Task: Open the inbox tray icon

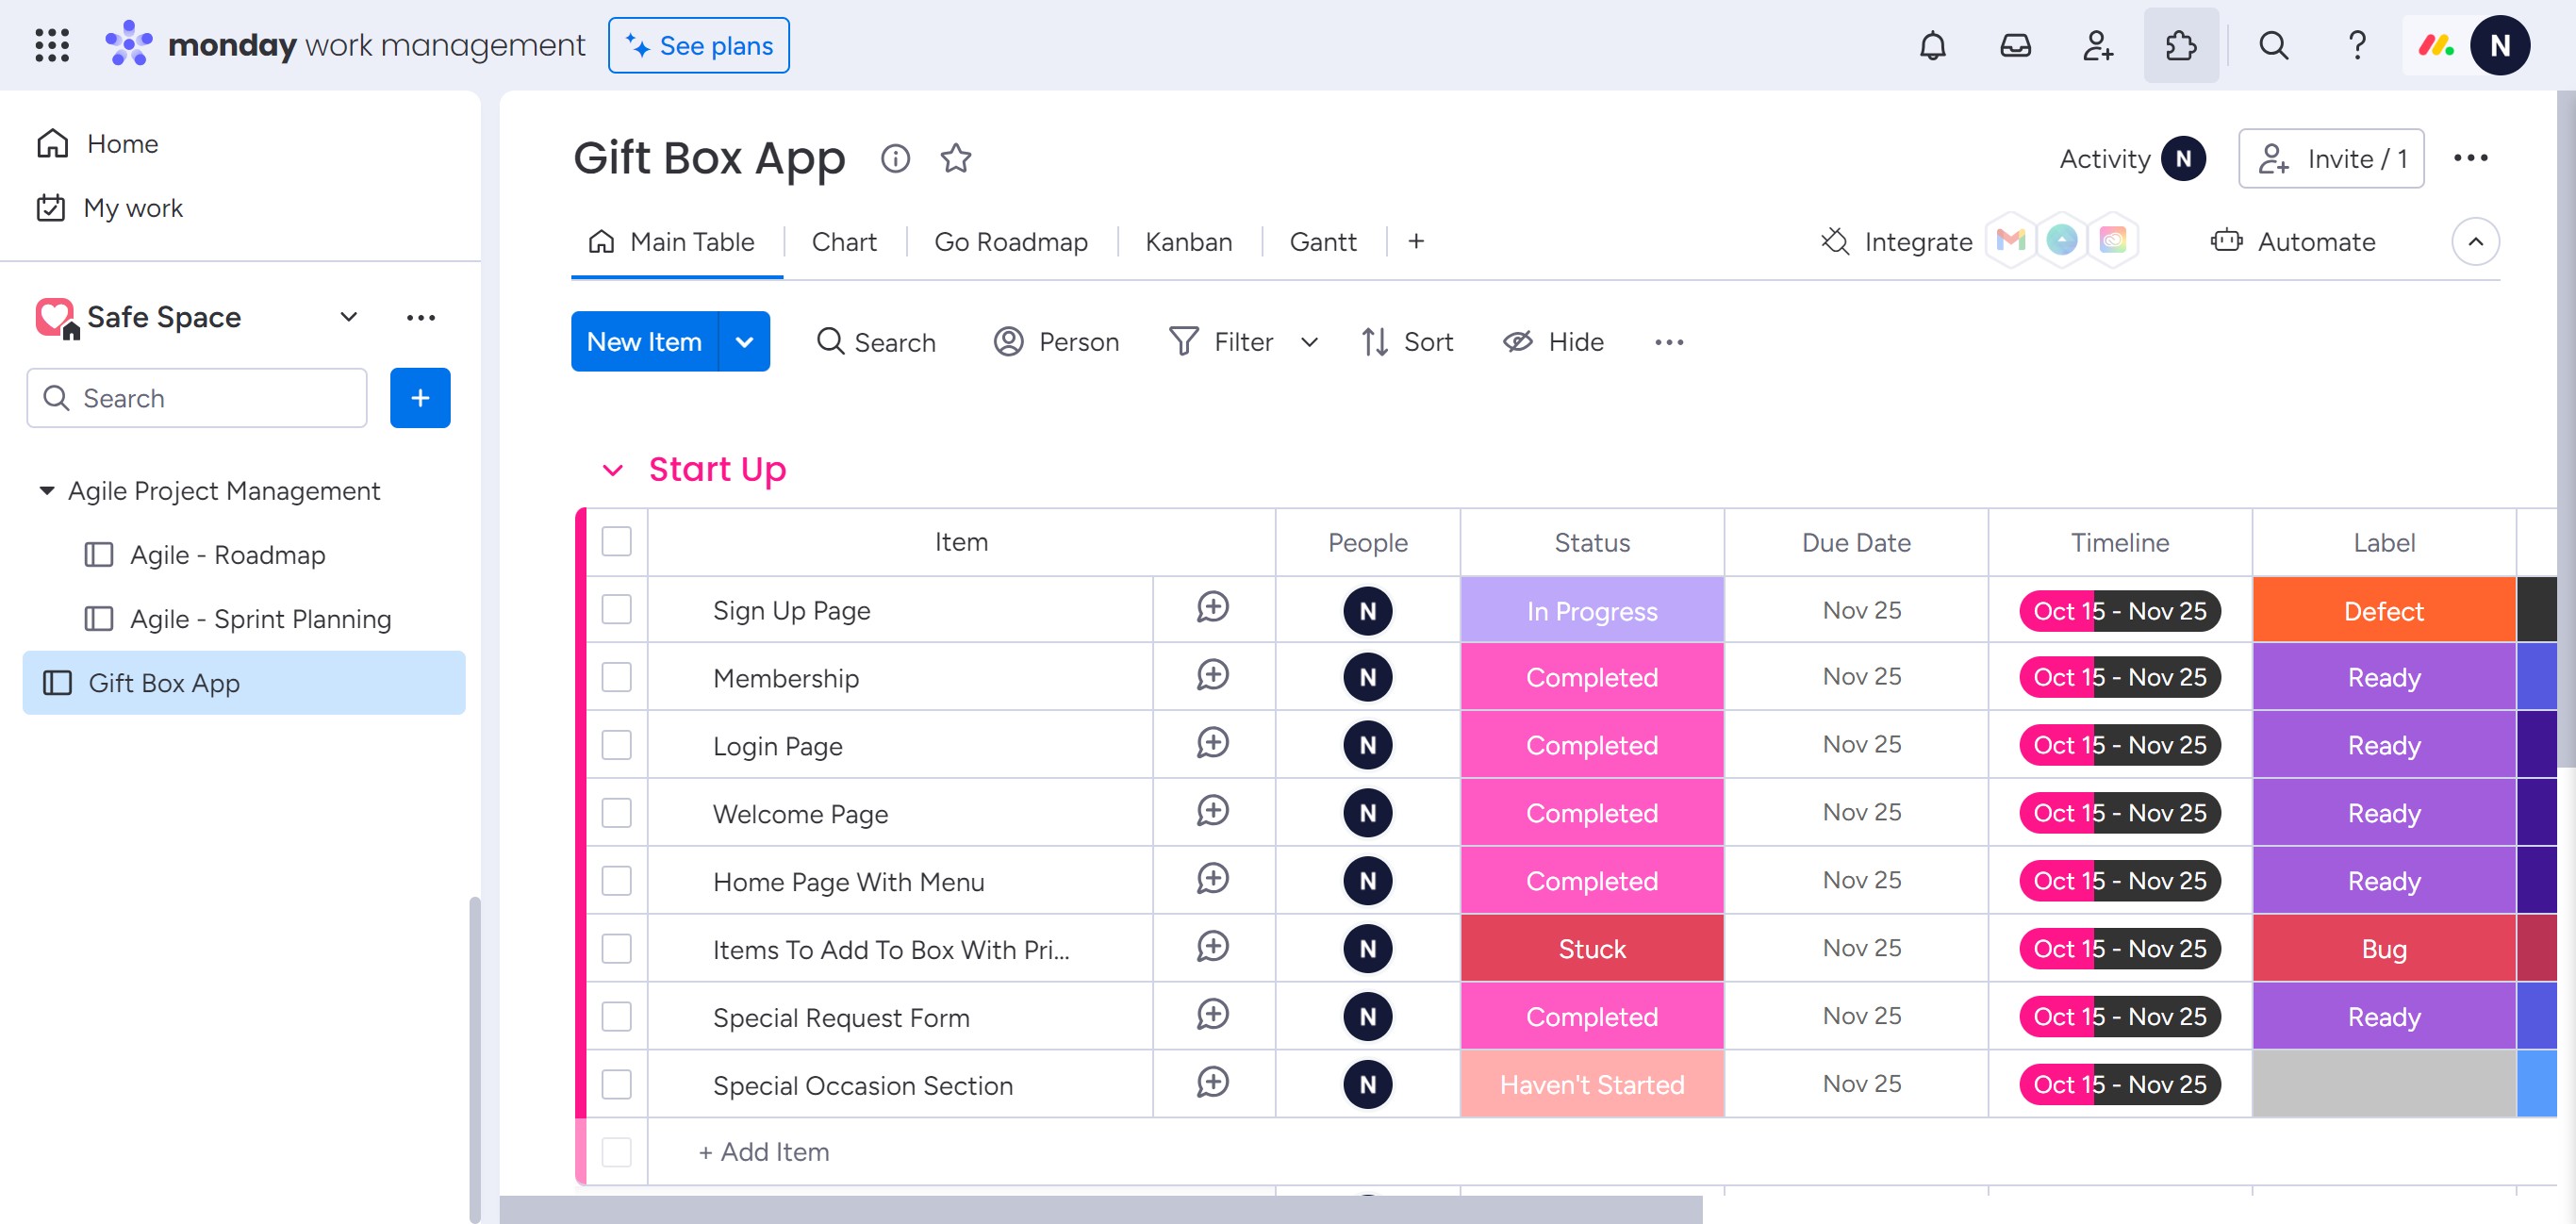Action: tap(2015, 45)
